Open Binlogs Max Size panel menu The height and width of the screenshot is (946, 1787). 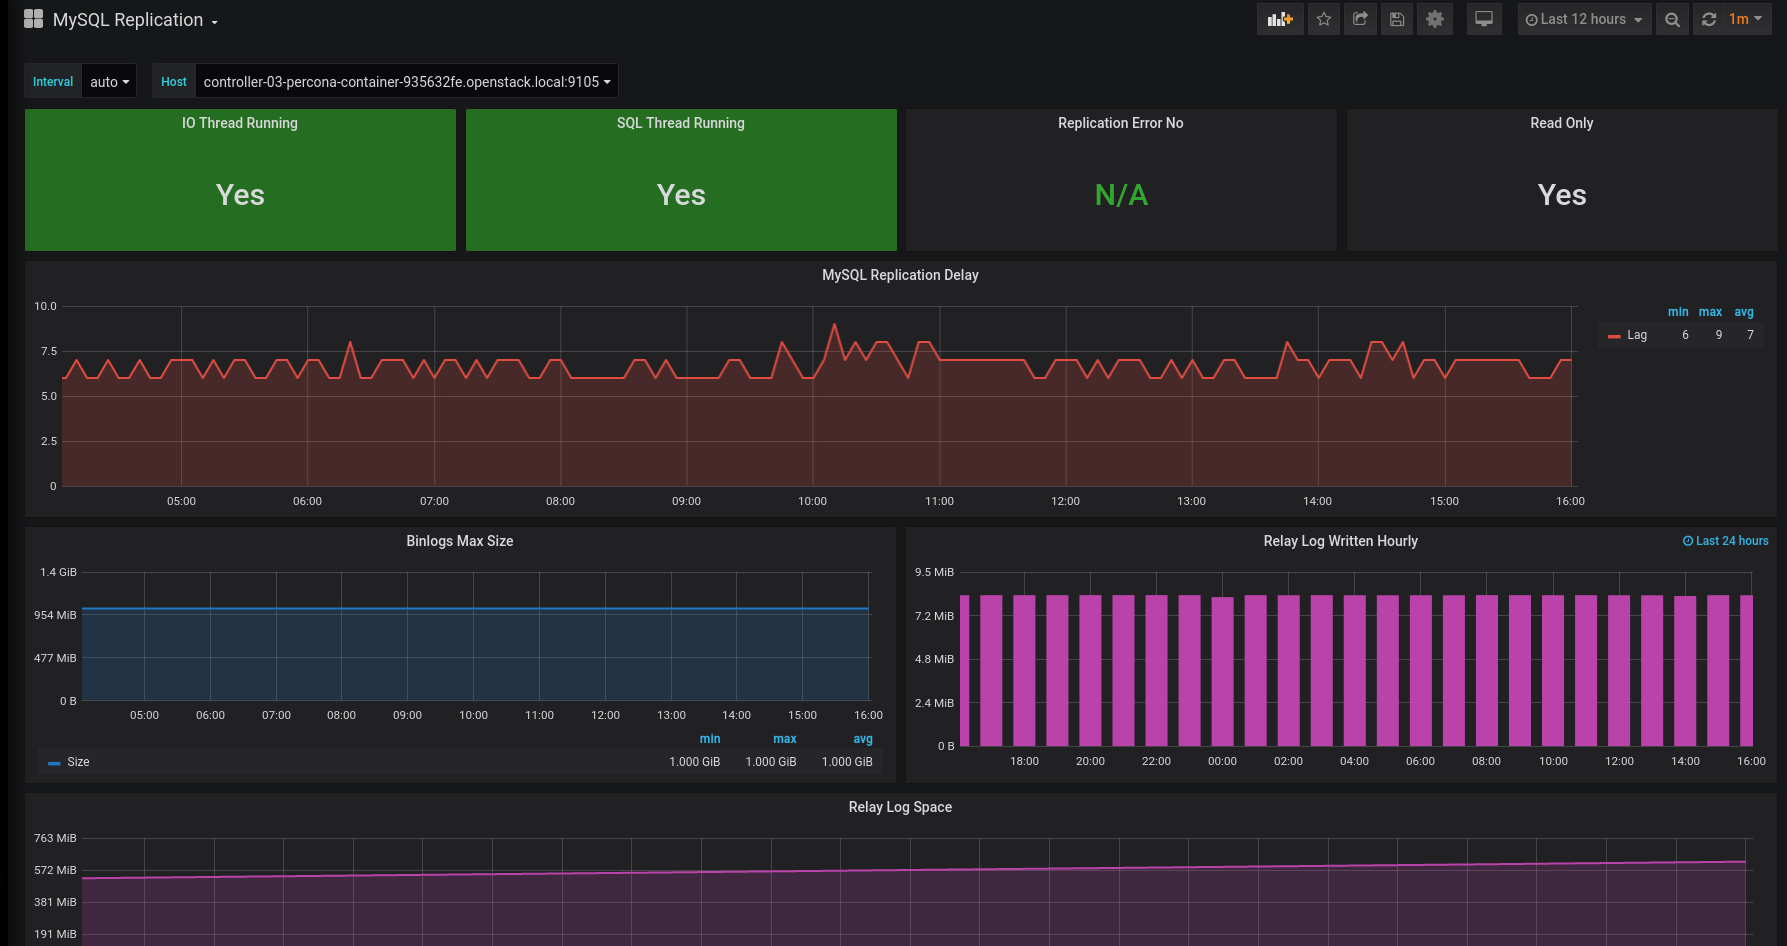click(459, 541)
